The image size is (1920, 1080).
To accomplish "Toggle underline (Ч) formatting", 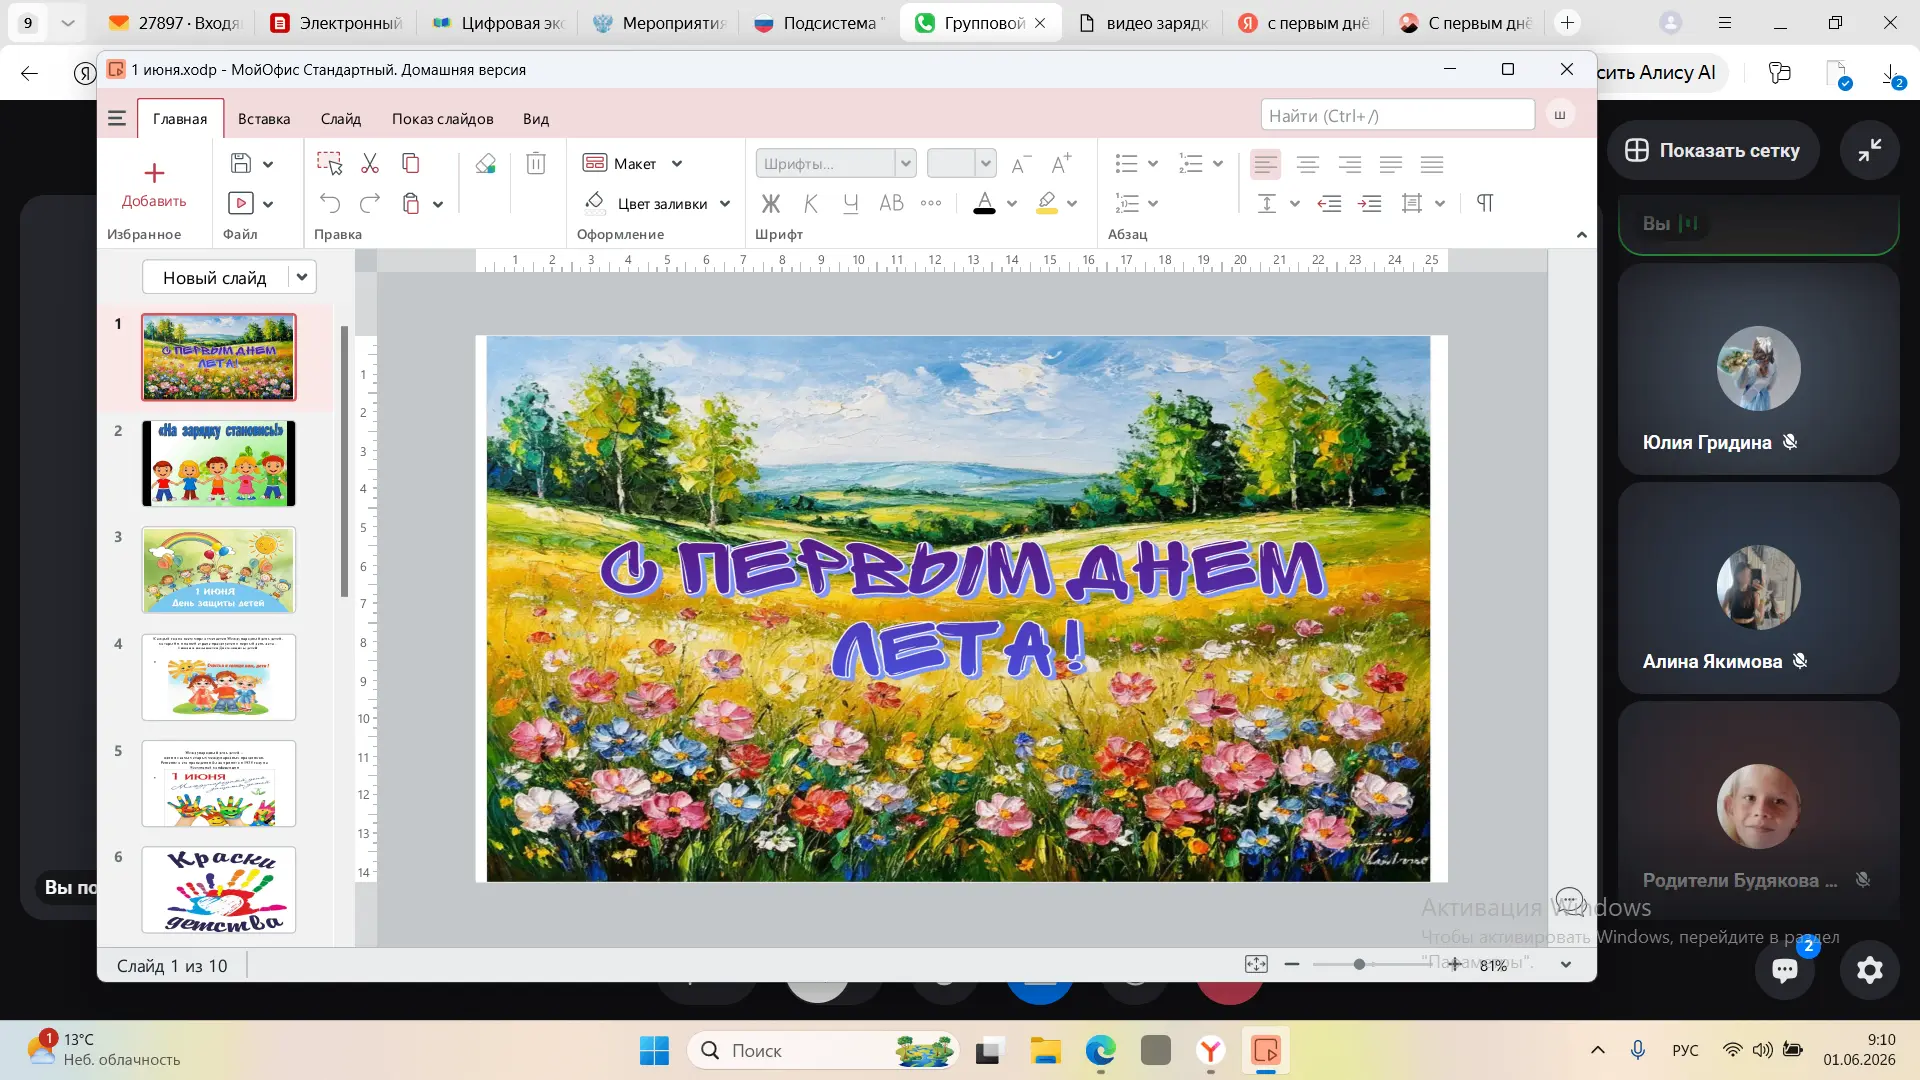I will click(x=851, y=204).
